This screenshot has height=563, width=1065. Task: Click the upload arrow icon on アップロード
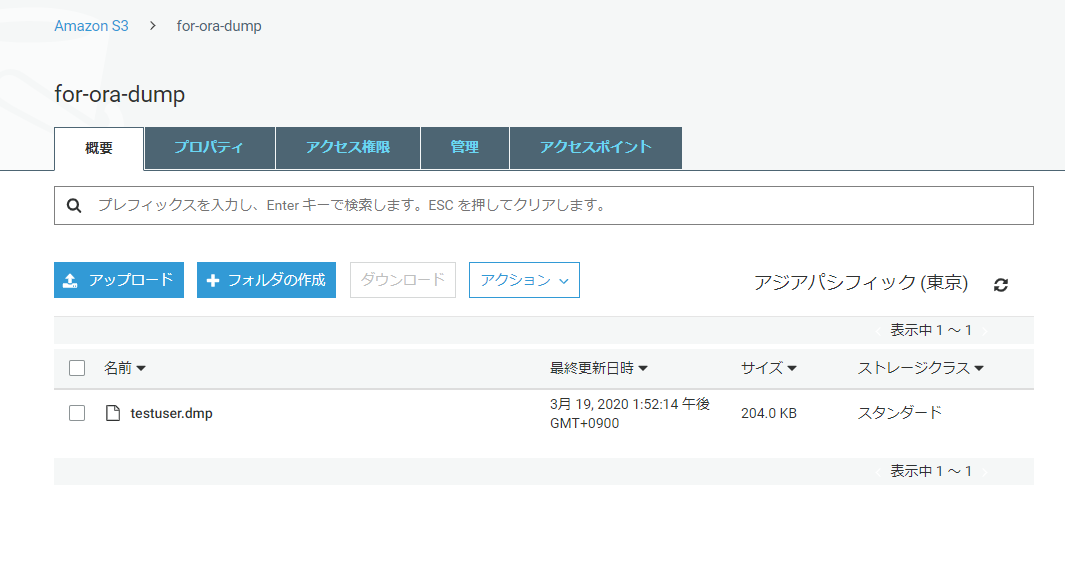point(70,280)
